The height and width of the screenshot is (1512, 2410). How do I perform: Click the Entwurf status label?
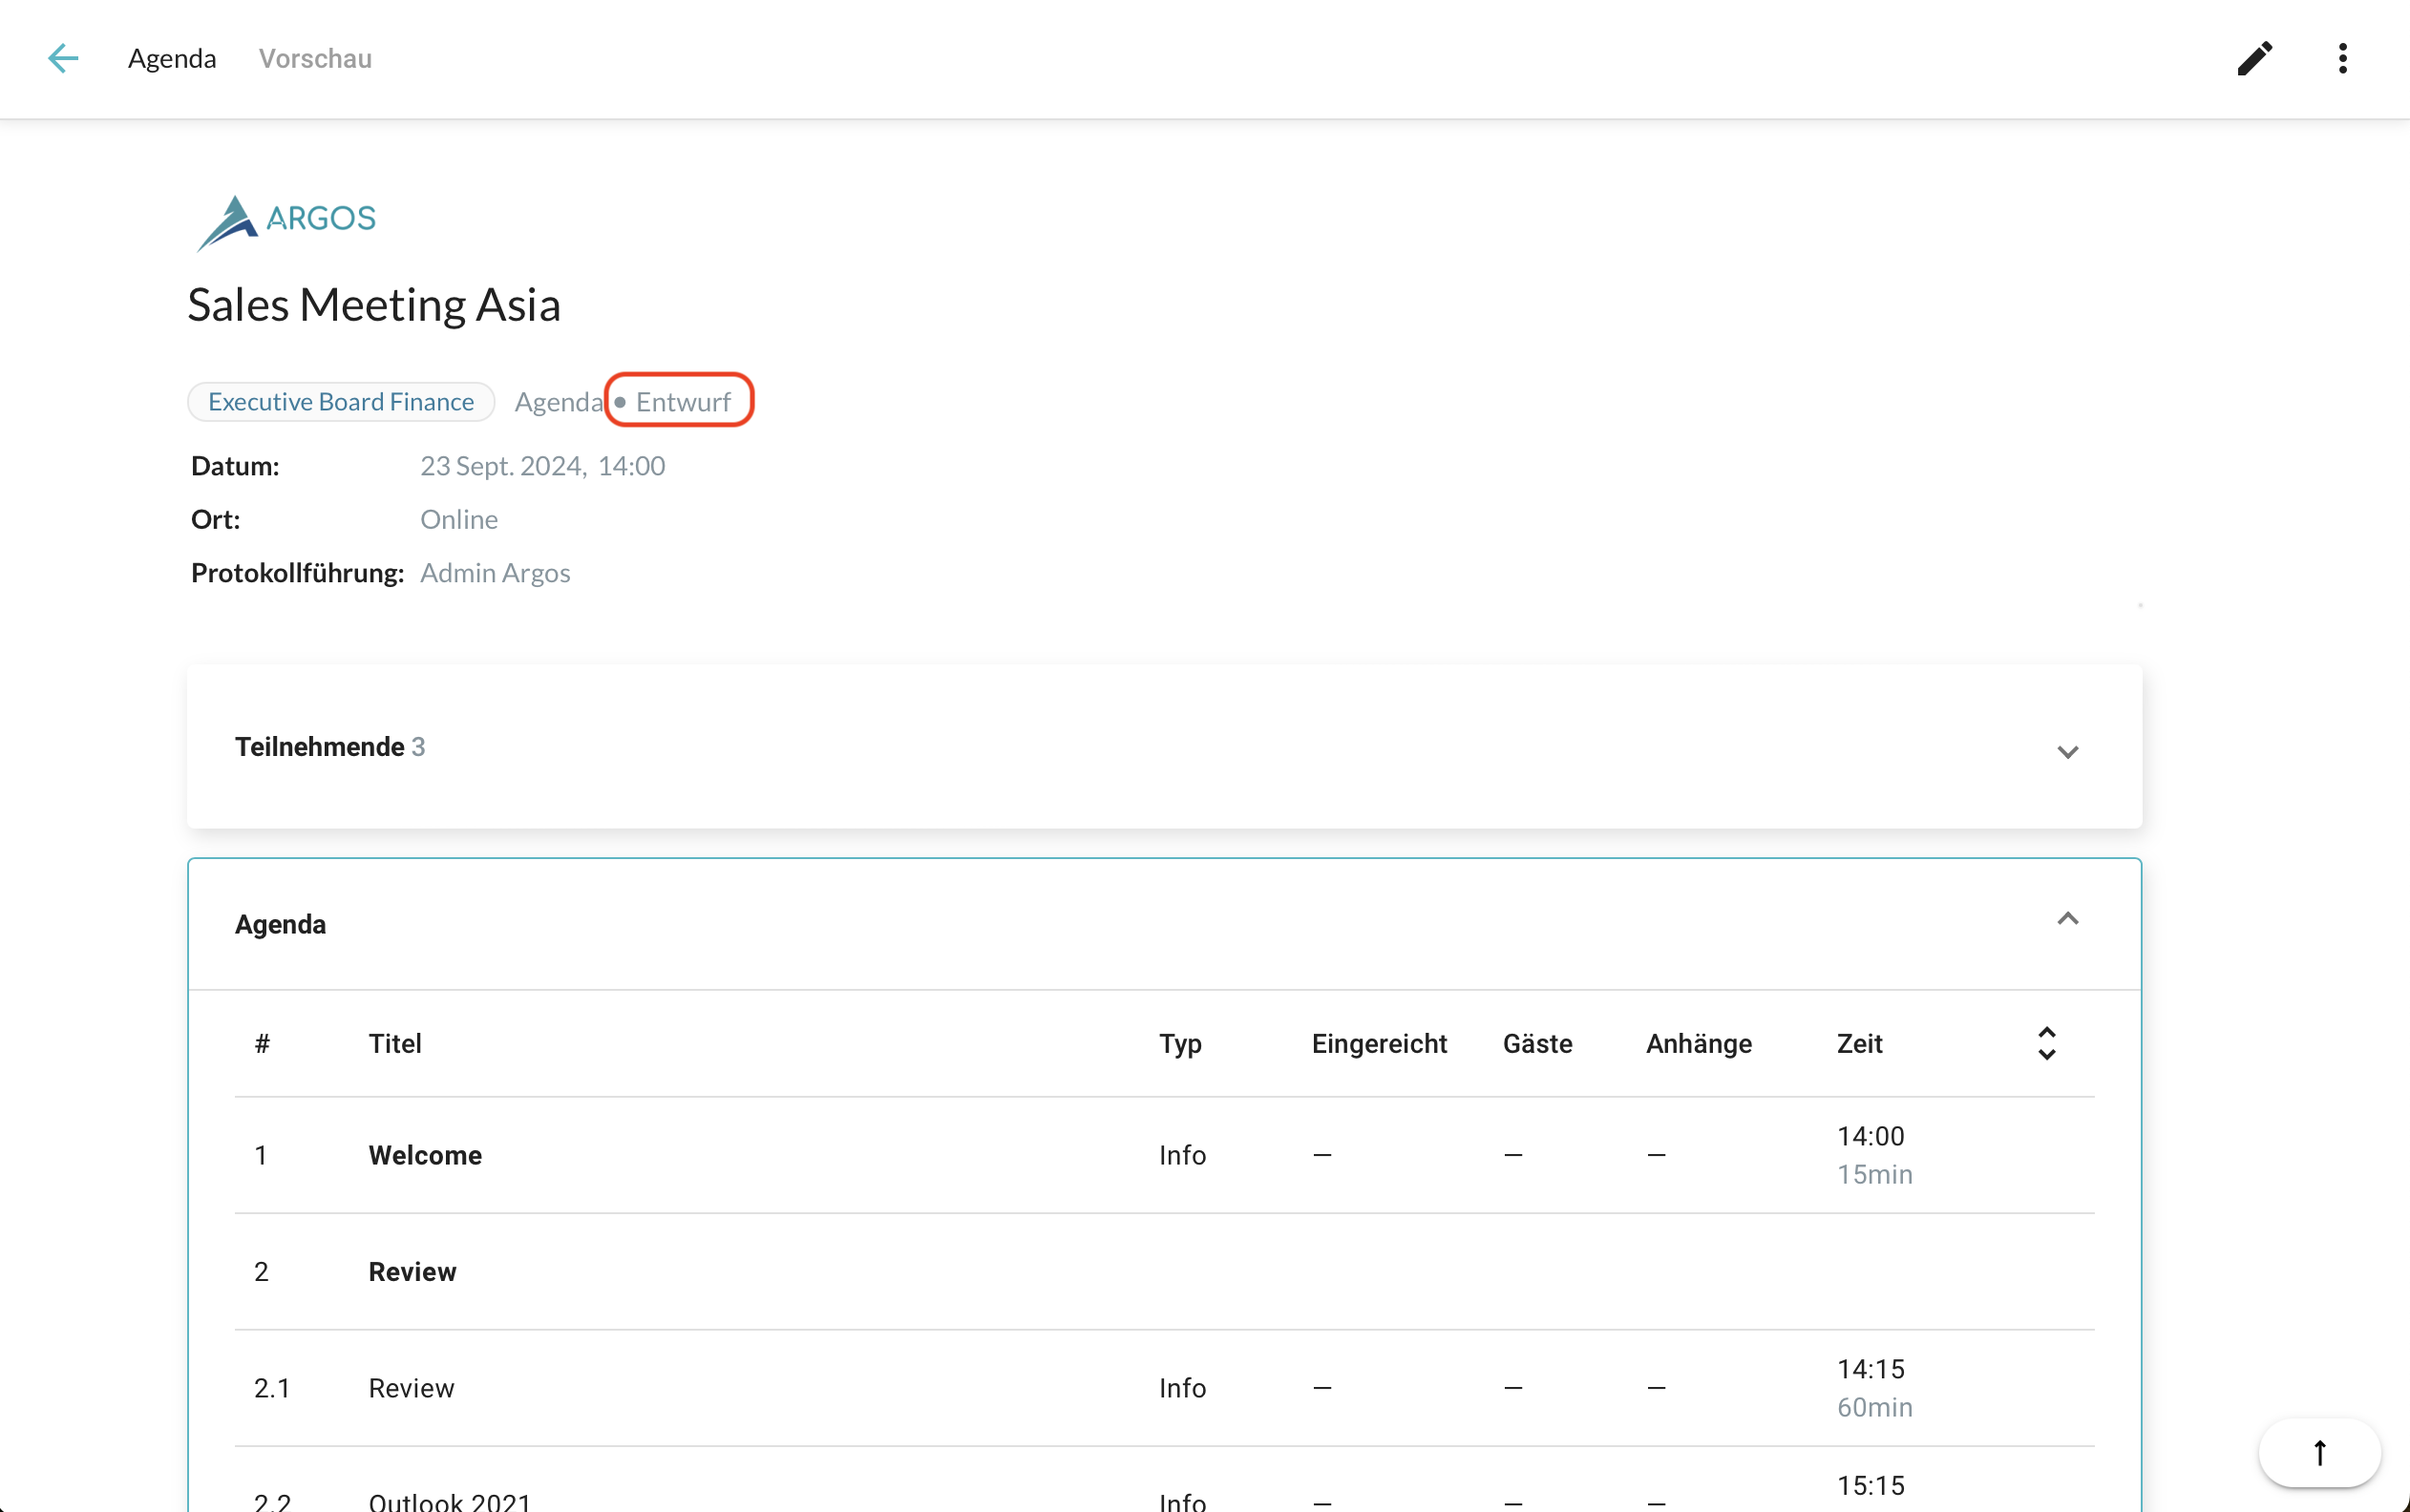683,402
